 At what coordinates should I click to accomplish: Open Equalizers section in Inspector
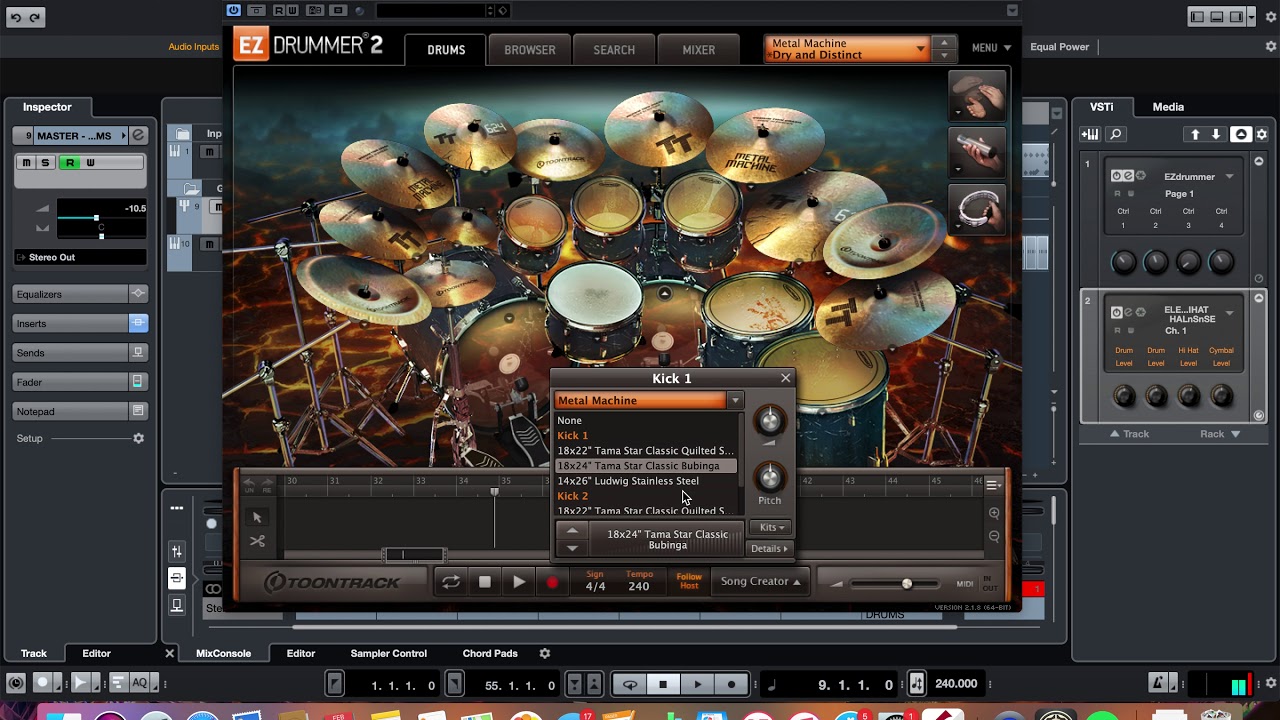(x=72, y=294)
